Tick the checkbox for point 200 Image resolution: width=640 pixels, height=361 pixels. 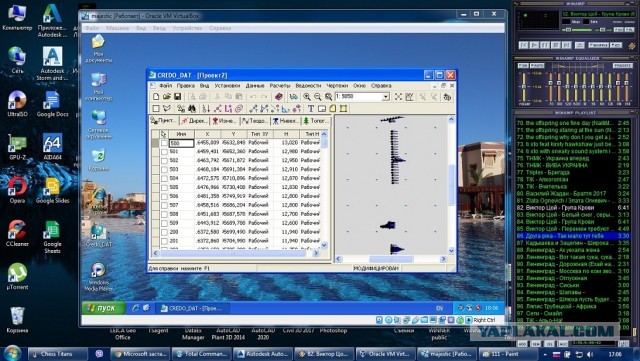(x=164, y=232)
